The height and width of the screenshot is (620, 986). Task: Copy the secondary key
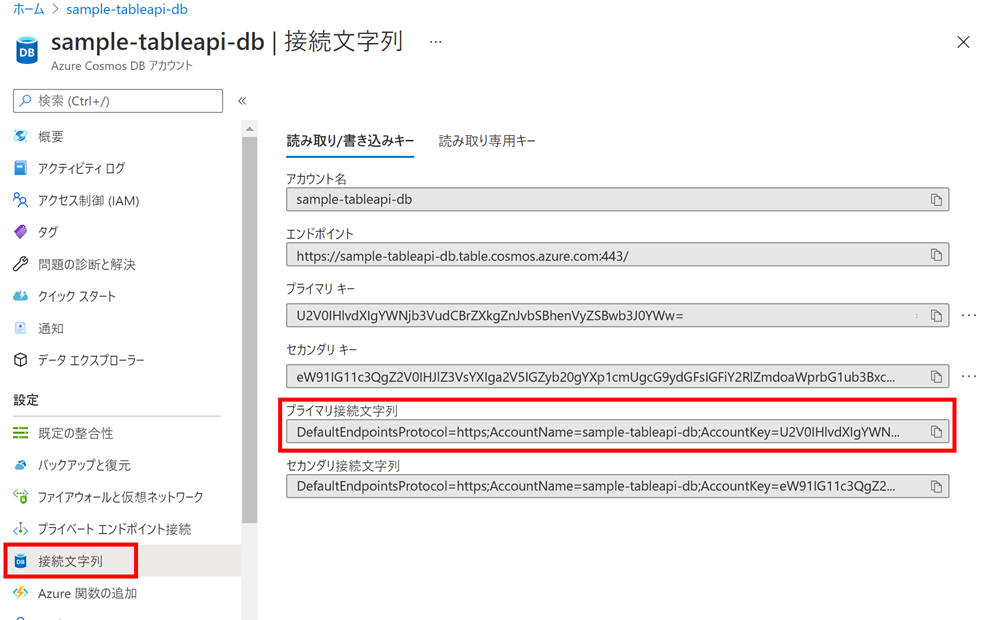[x=936, y=377]
